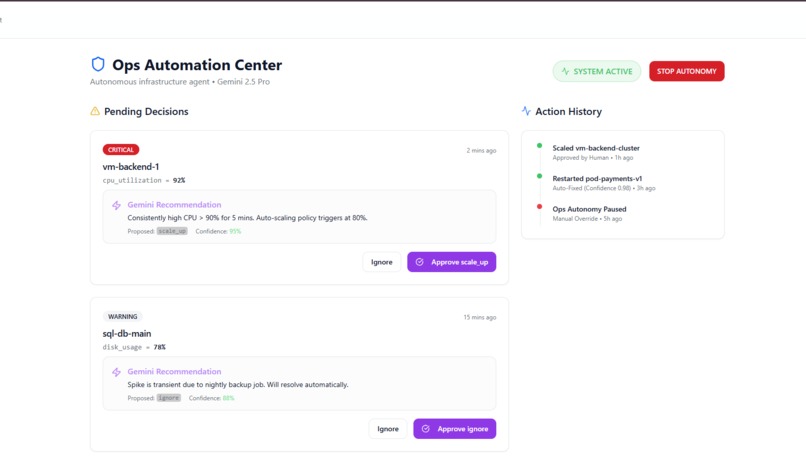Click the 95% confidence value
The height and width of the screenshot is (474, 806).
pyautogui.click(x=235, y=231)
